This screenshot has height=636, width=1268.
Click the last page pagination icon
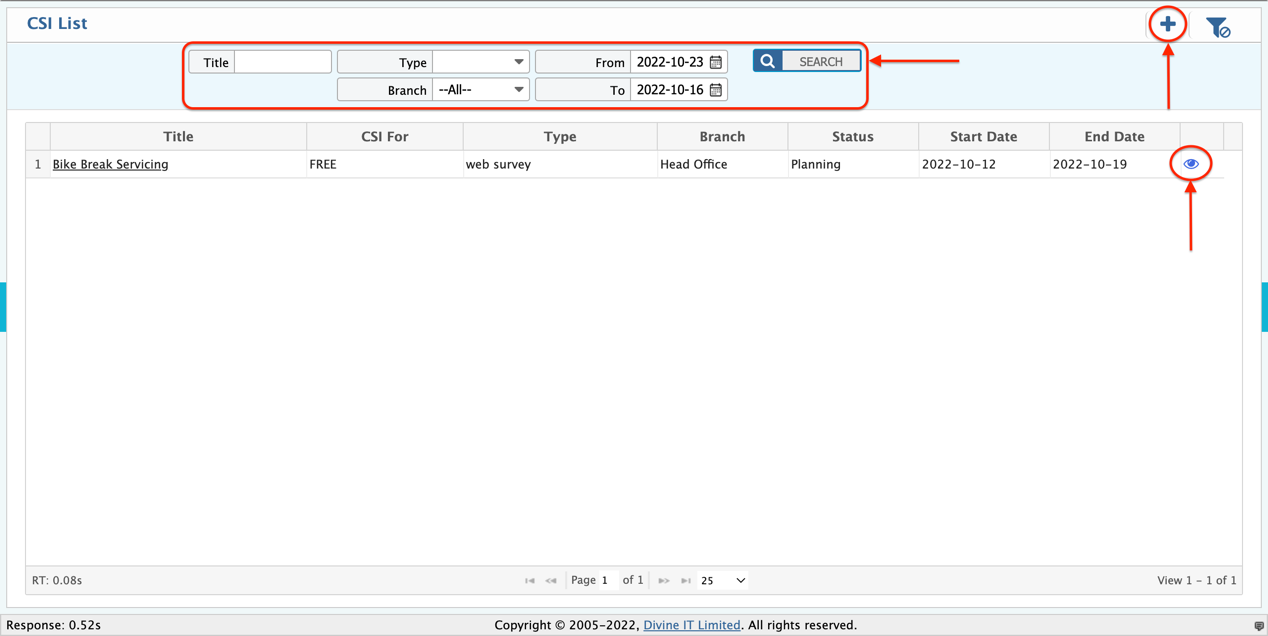686,580
